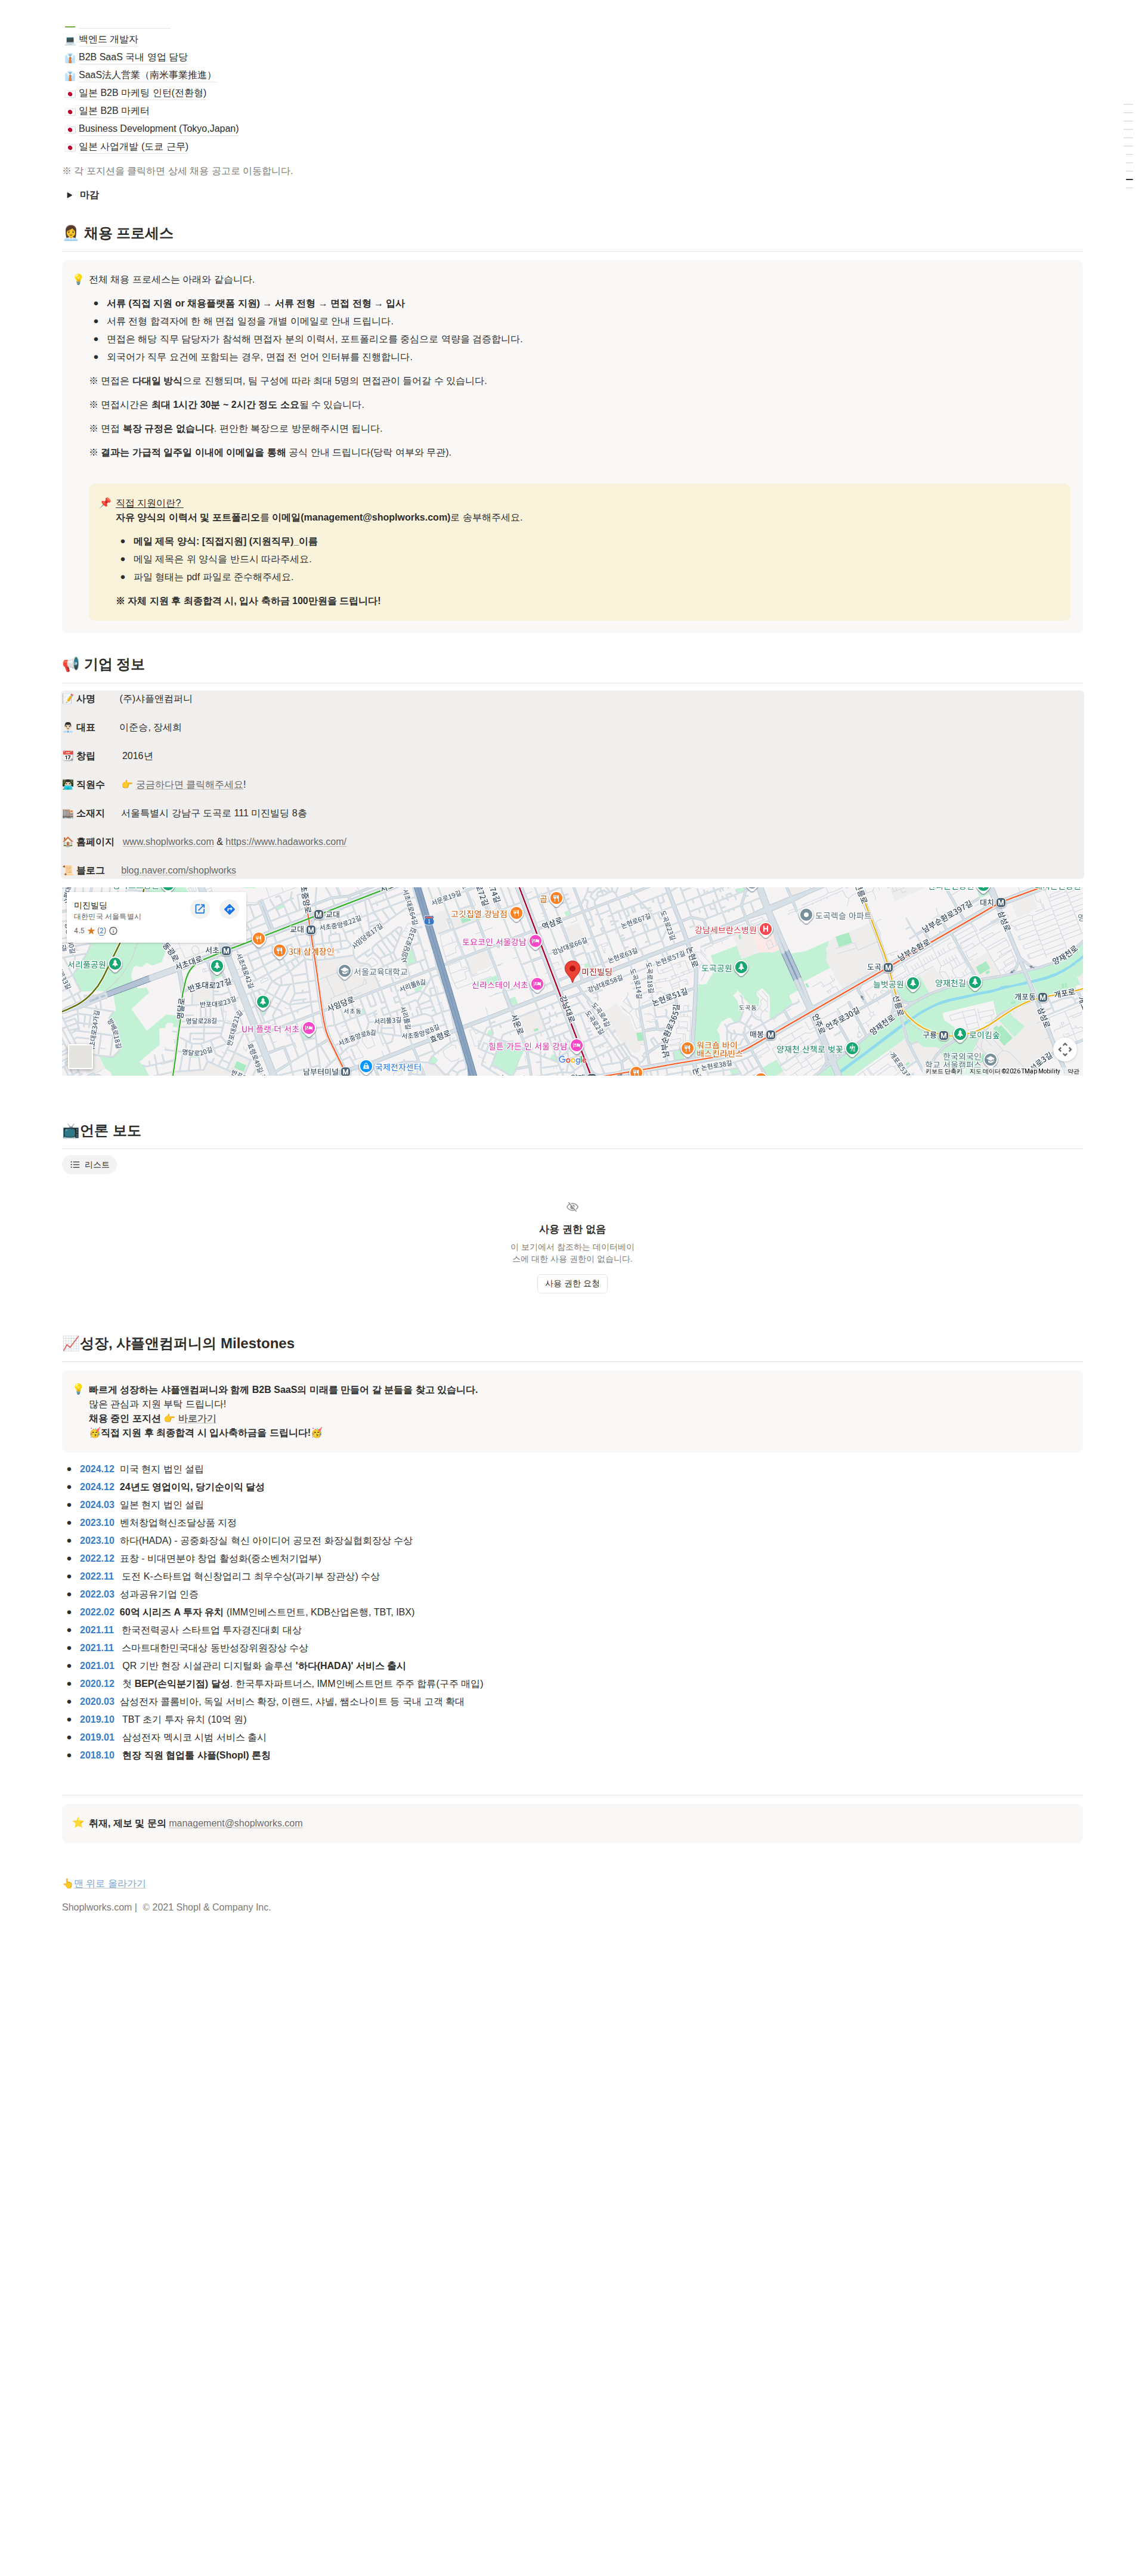This screenshot has width=1145, height=2576.
Task: Click the map layers thumbnail
Action: (x=80, y=1056)
